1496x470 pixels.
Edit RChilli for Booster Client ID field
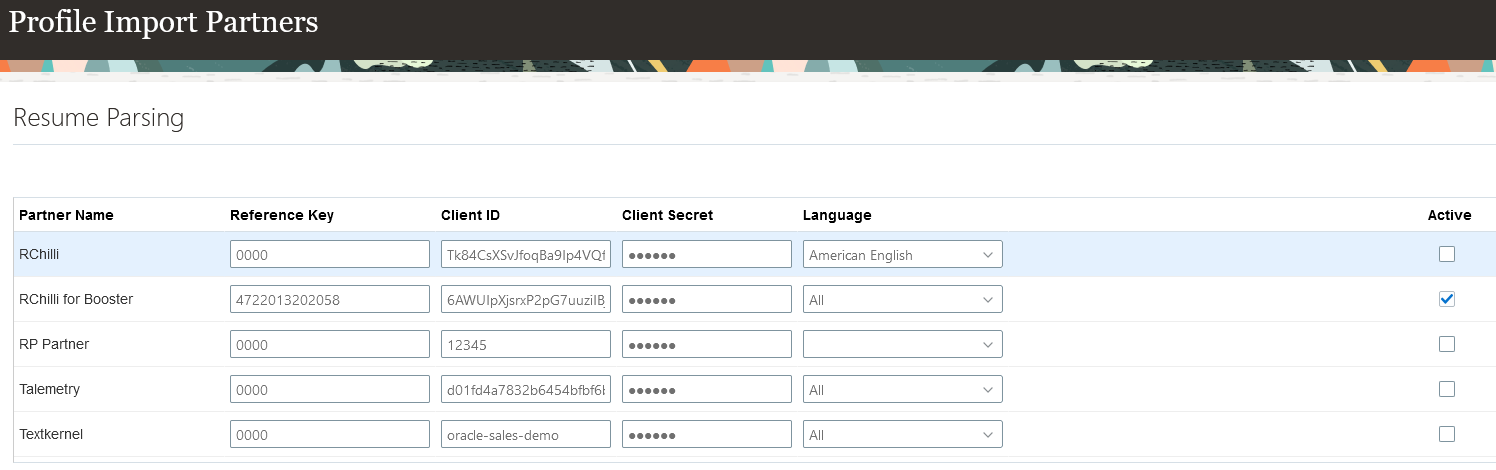coord(526,299)
